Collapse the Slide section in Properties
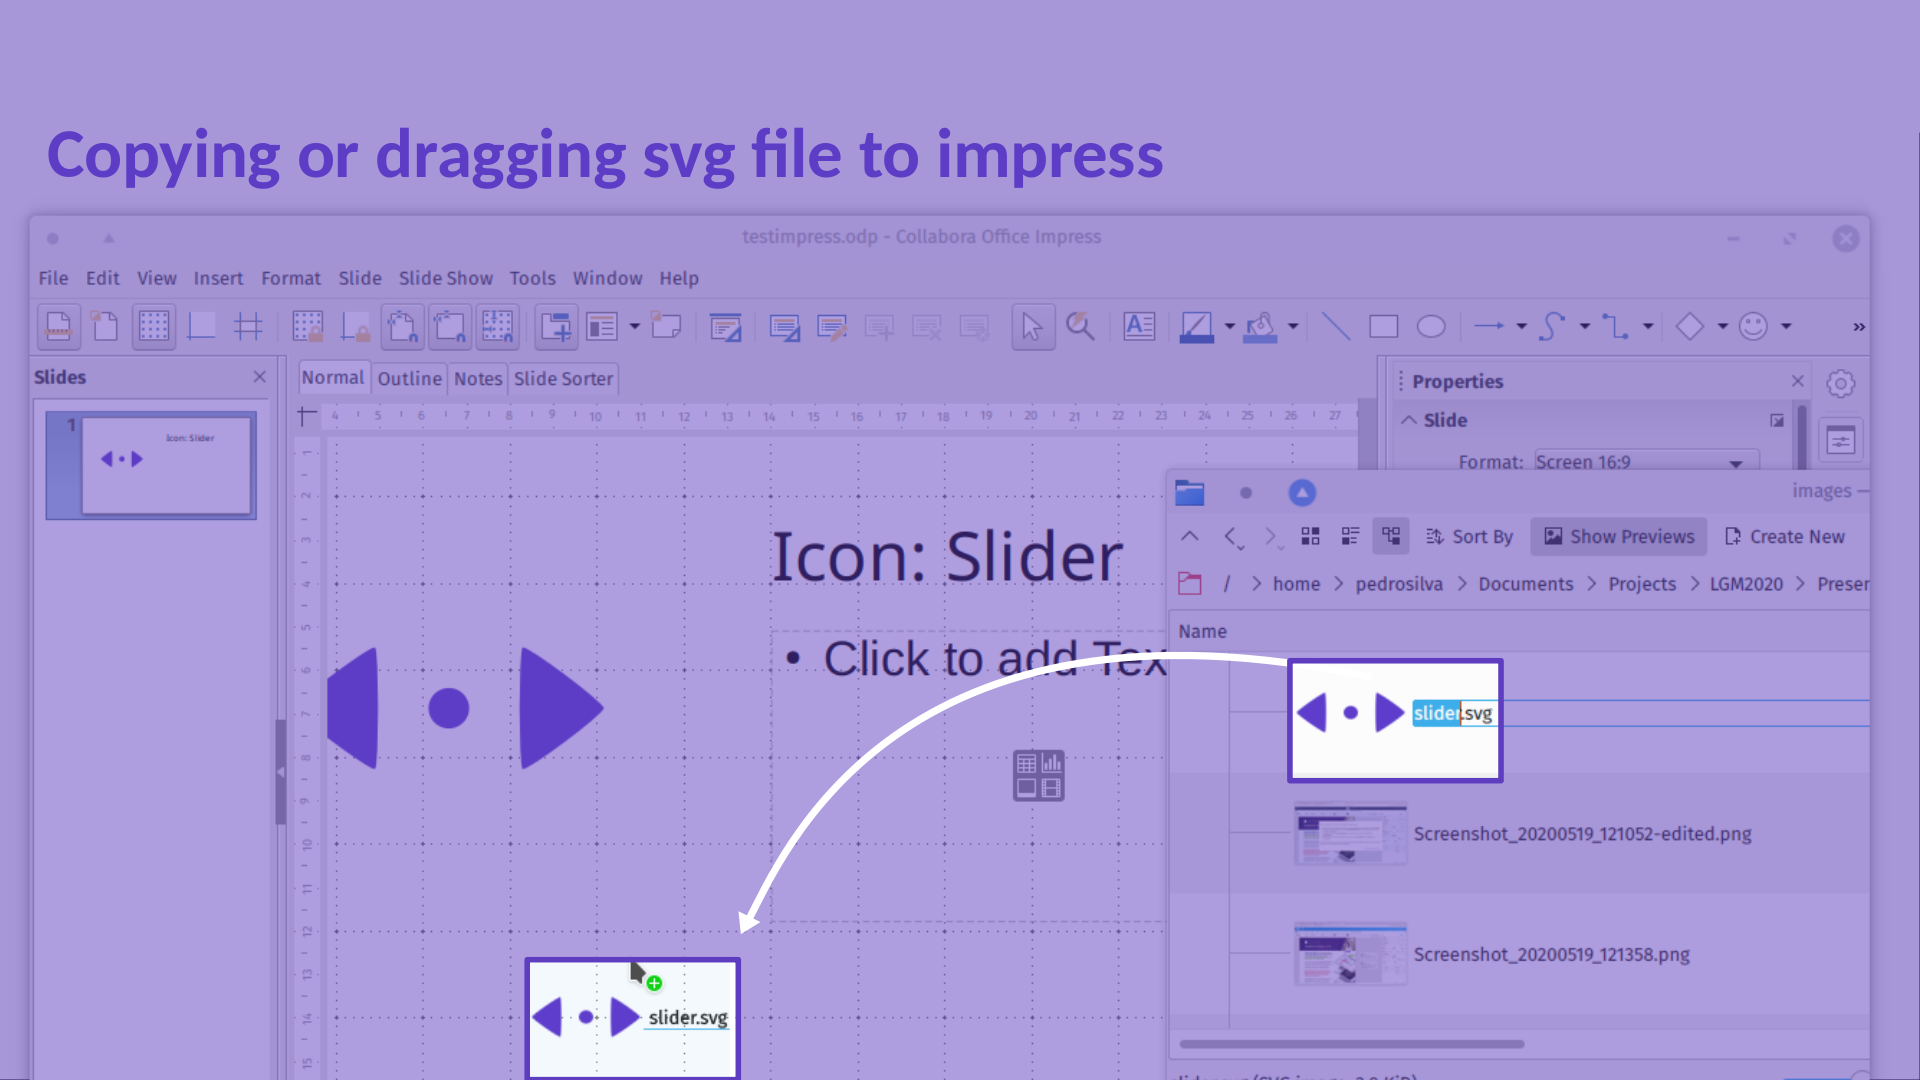The height and width of the screenshot is (1080, 1920). tap(1409, 420)
